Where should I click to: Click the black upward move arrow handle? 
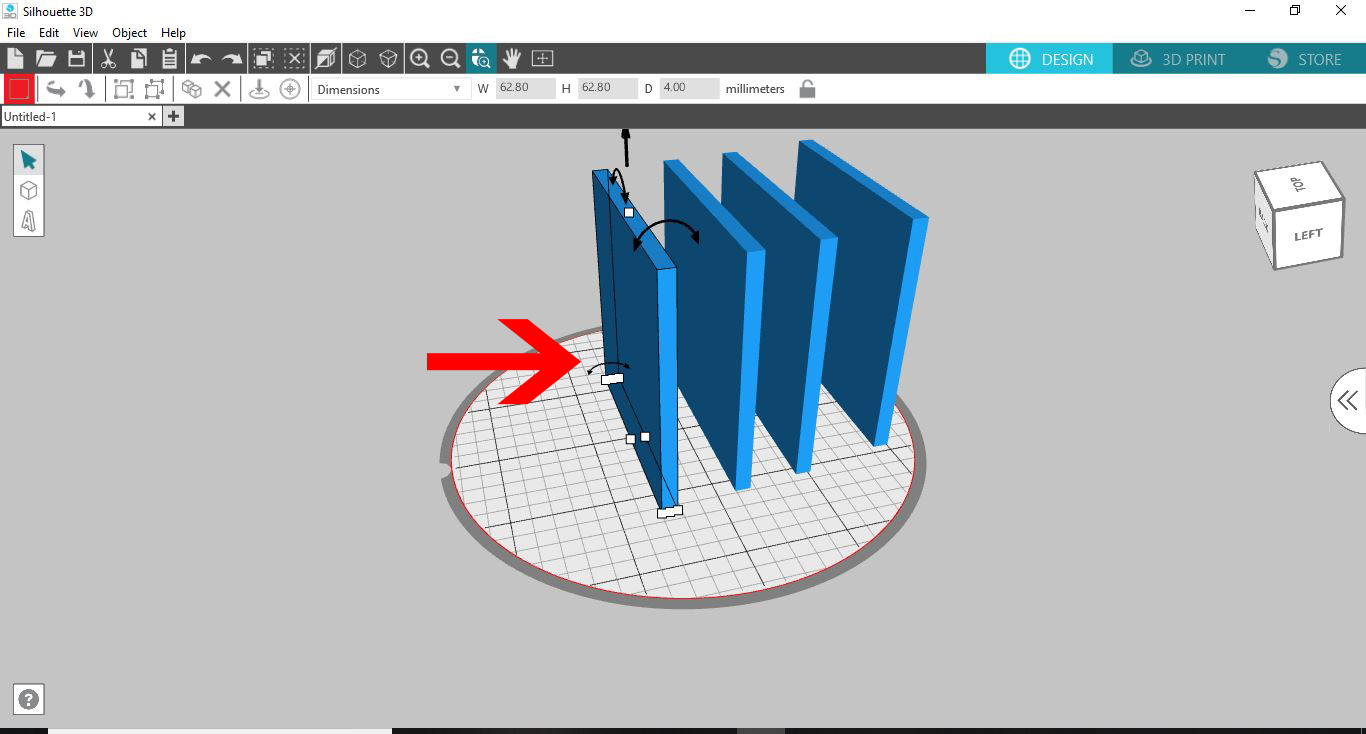click(x=626, y=147)
